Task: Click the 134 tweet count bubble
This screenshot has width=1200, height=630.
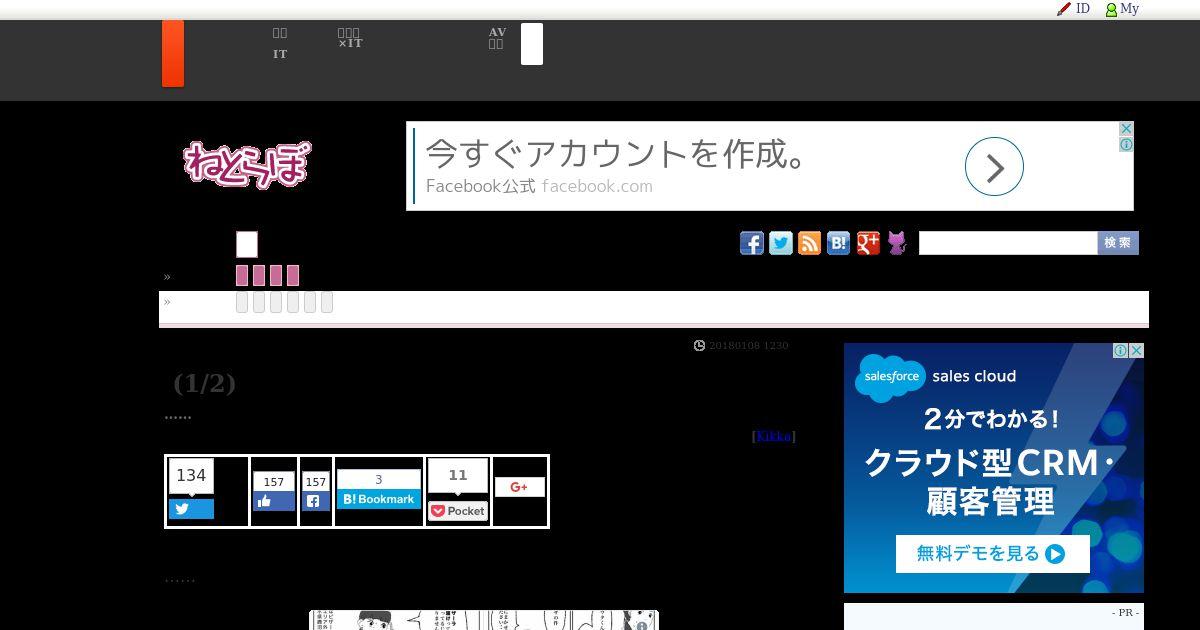Action: pyautogui.click(x=191, y=476)
